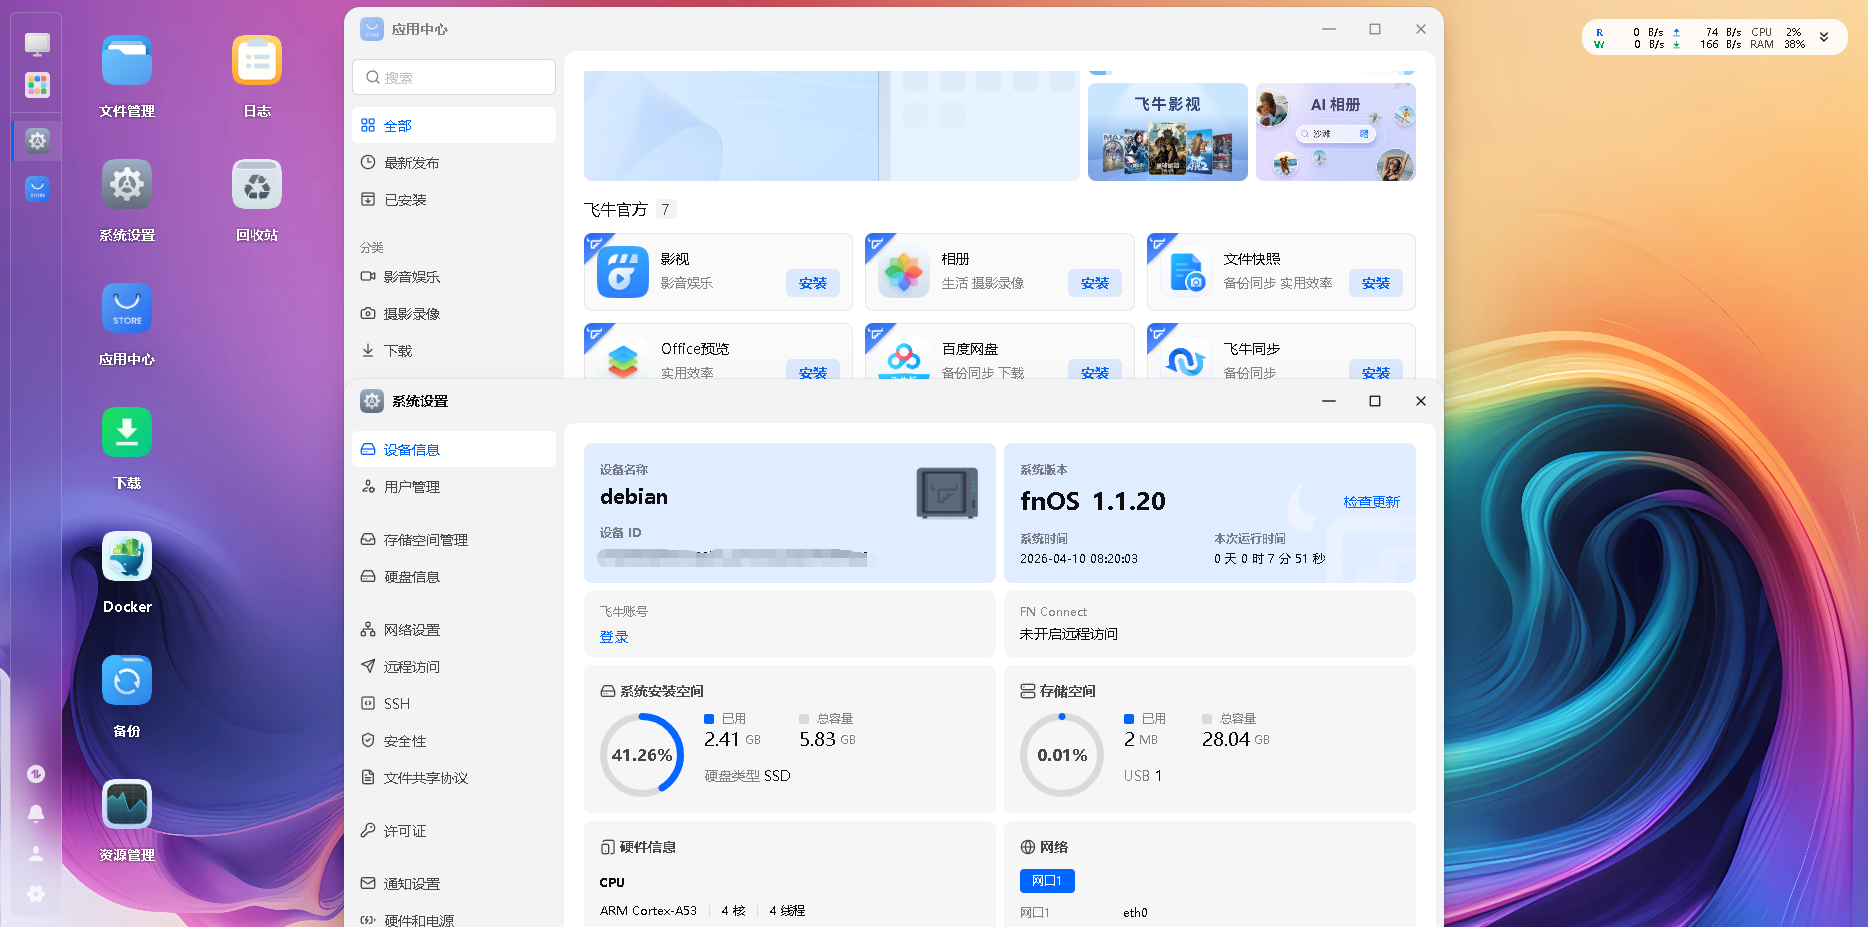This screenshot has height=927, width=1868.
Task: Click the 飞牛同步 app icon in App Center
Action: (1186, 358)
